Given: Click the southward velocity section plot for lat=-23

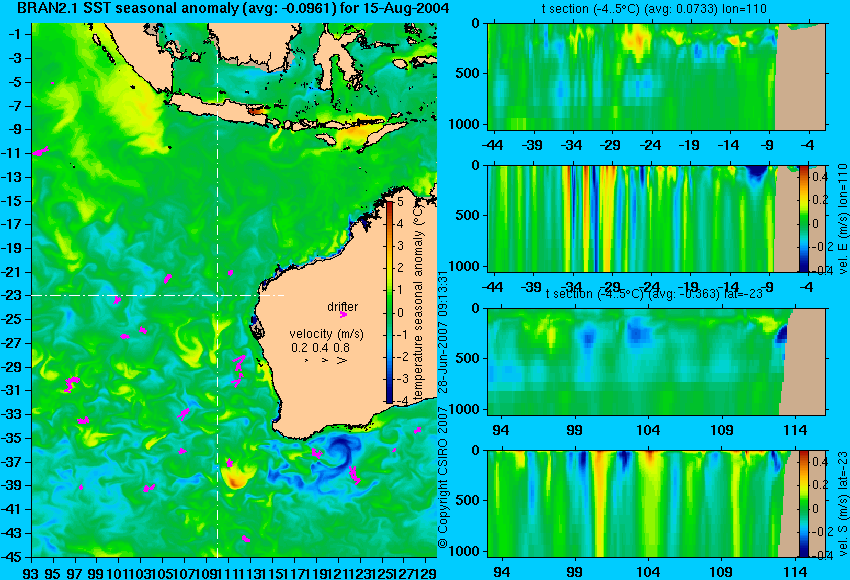Looking at the screenshot, I should (x=656, y=504).
